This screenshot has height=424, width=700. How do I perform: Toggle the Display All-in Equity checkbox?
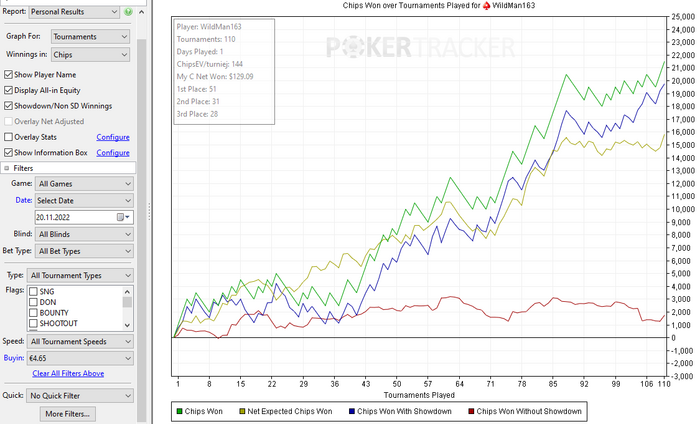8,90
